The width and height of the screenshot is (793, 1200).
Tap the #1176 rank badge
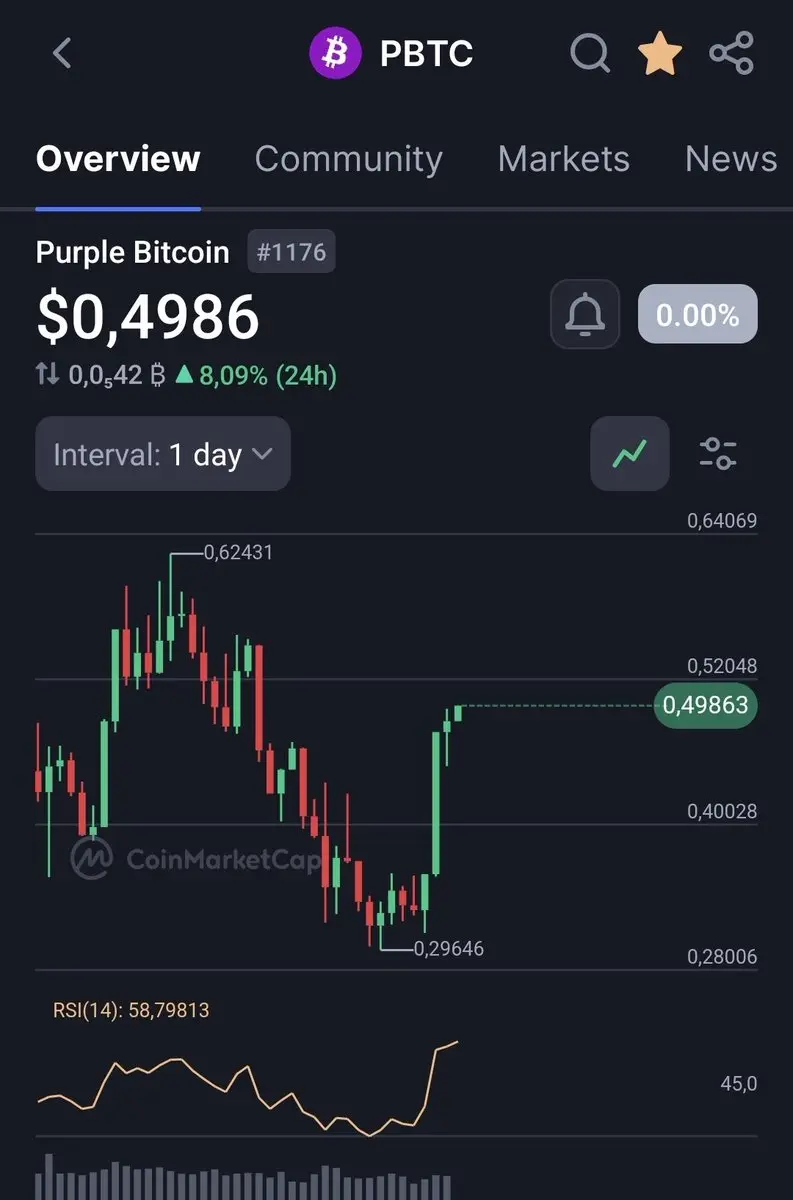pos(291,252)
